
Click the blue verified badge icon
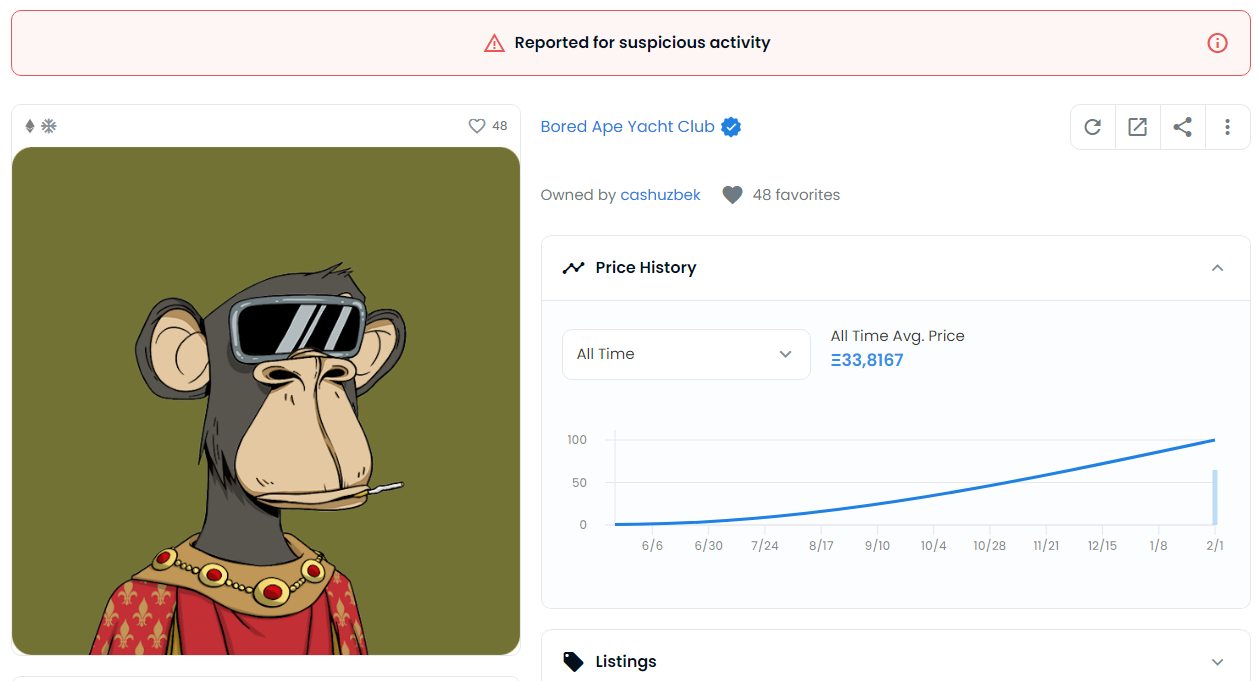tap(731, 127)
